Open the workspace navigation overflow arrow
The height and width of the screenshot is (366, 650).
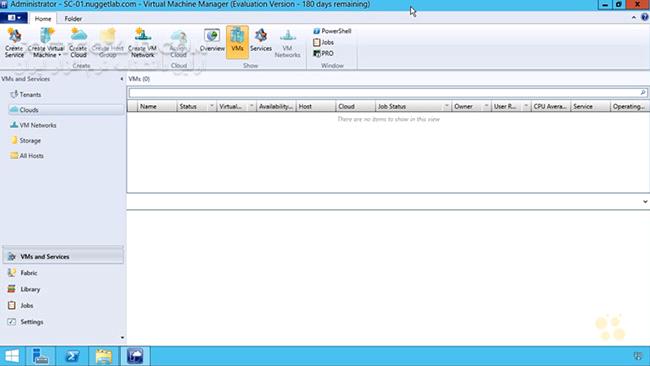[x=122, y=338]
